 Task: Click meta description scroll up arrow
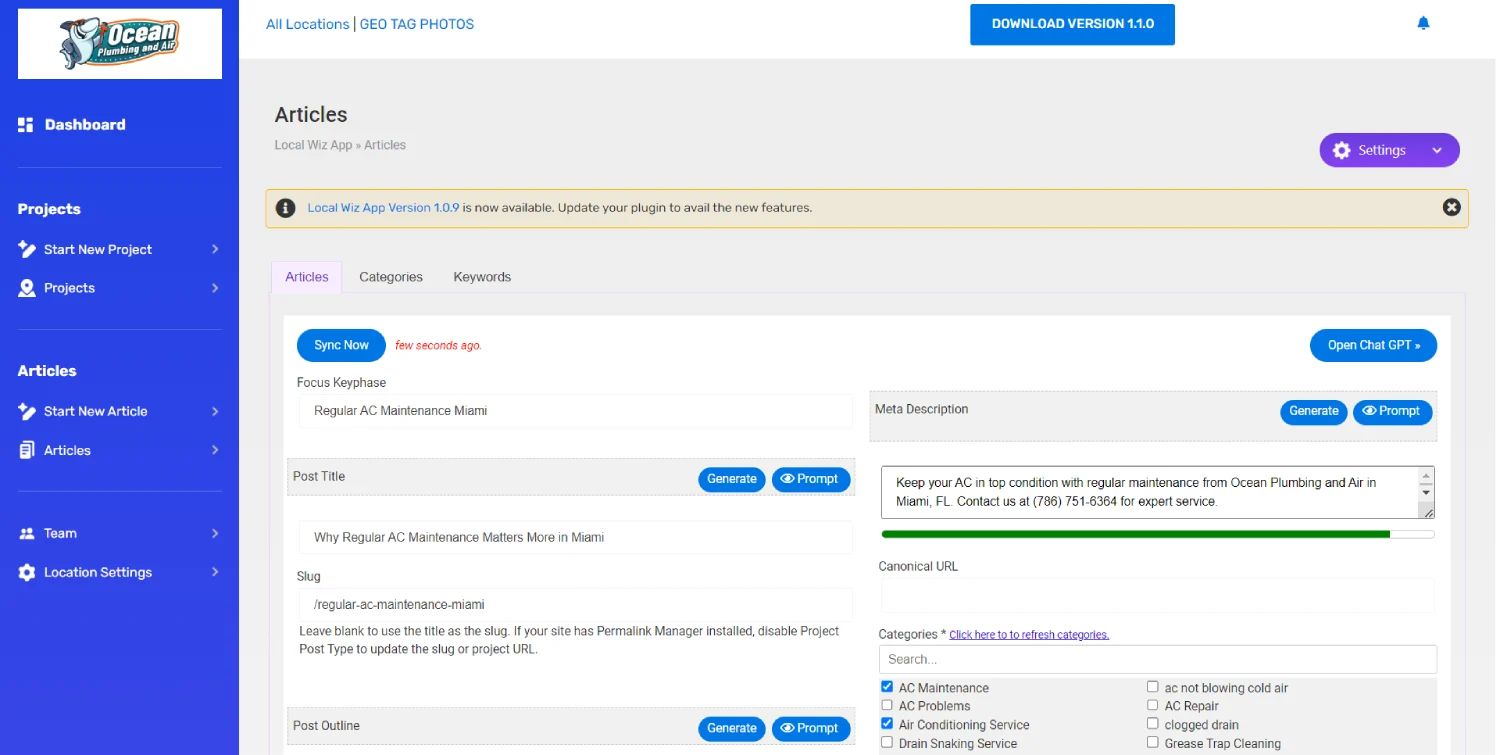click(x=1427, y=476)
